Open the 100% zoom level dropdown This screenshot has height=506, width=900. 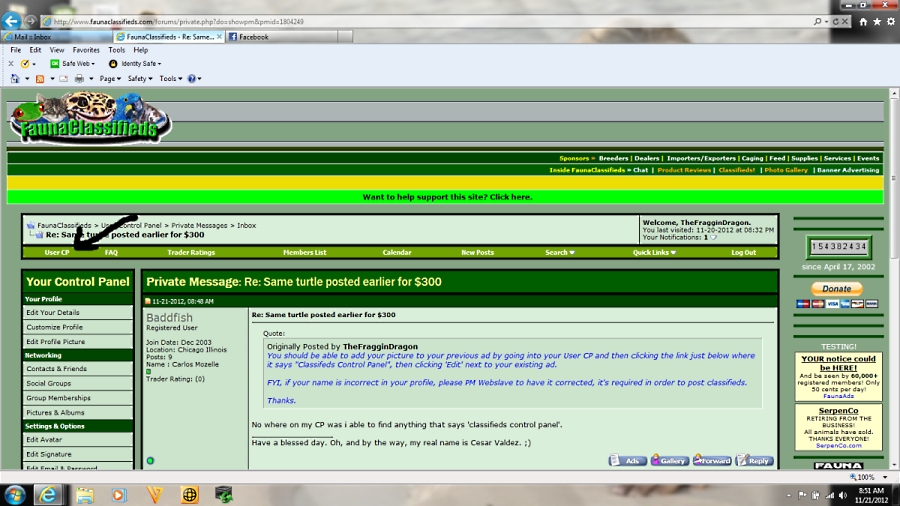tap(885, 477)
